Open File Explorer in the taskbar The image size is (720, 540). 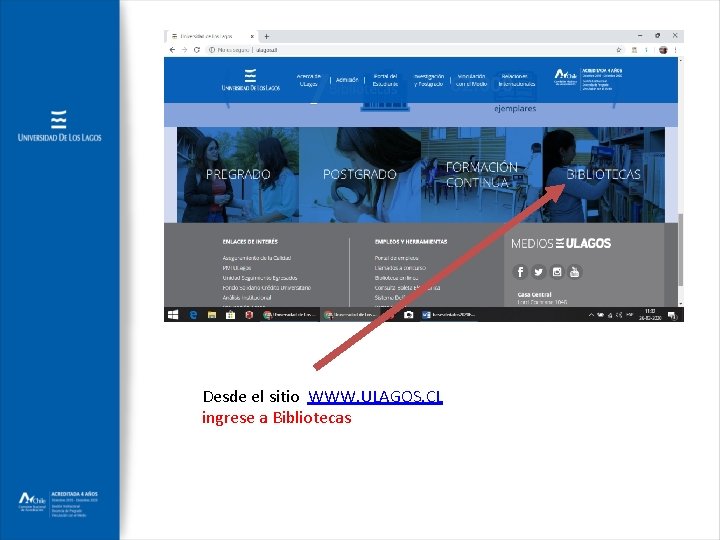tap(212, 315)
